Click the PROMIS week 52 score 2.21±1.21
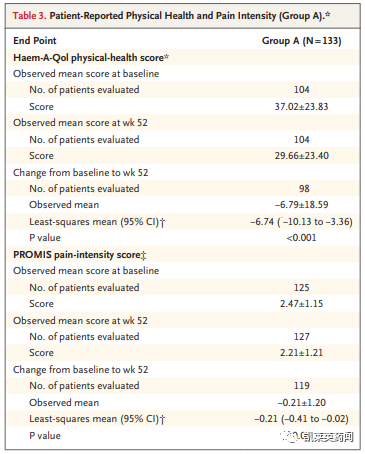365x454 pixels. pos(301,353)
